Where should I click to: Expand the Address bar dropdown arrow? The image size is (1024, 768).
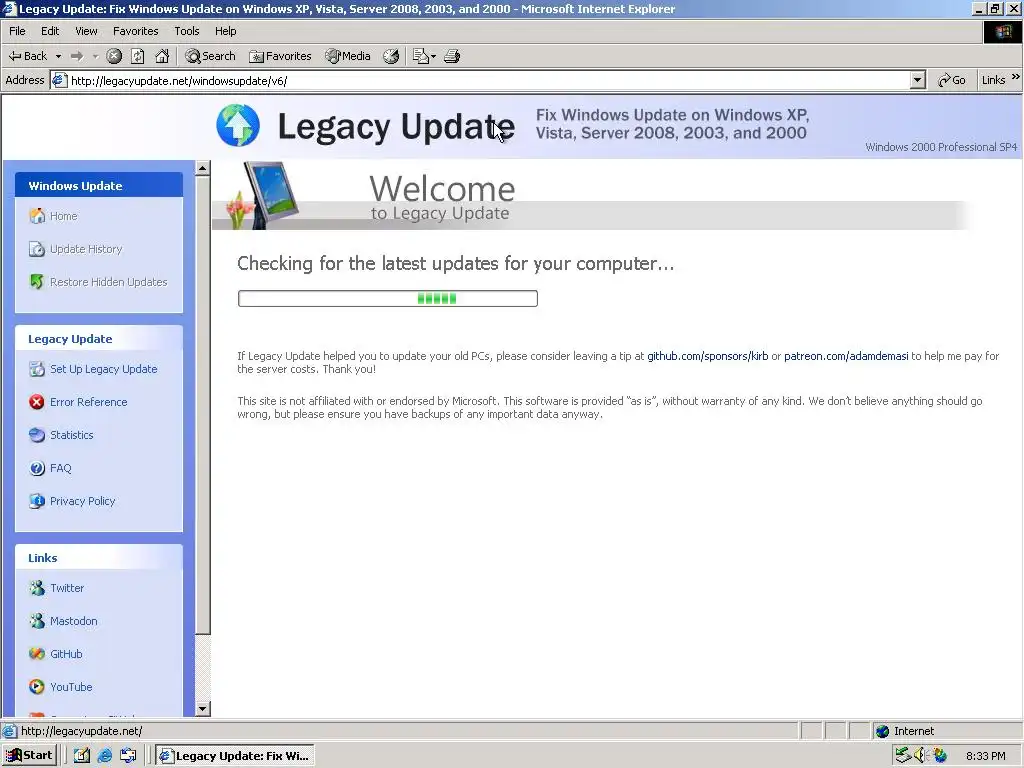click(918, 80)
